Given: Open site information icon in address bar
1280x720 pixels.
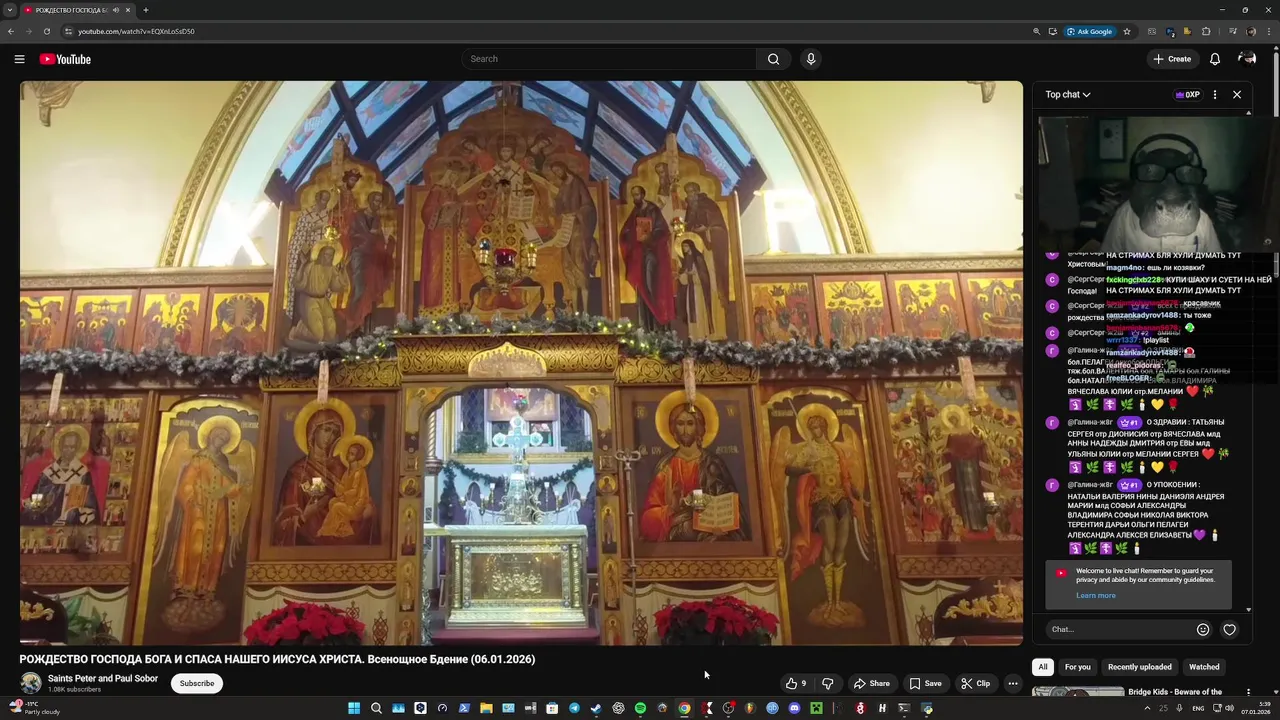Looking at the screenshot, I should pos(68,31).
